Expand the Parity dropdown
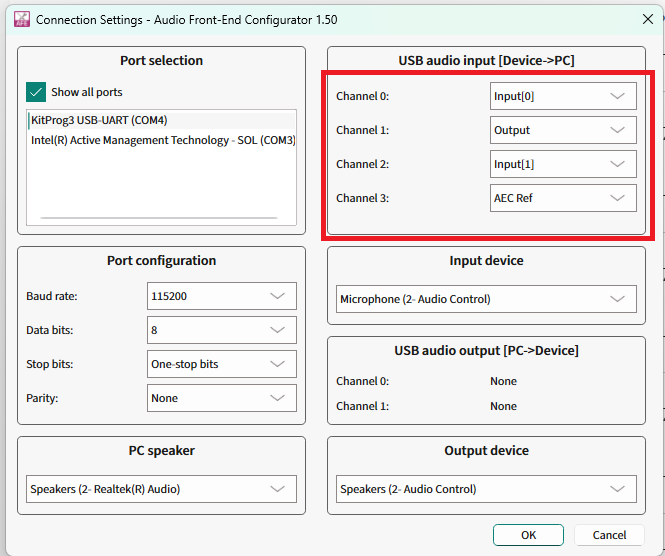This screenshot has width=665, height=556. pyautogui.click(x=221, y=398)
